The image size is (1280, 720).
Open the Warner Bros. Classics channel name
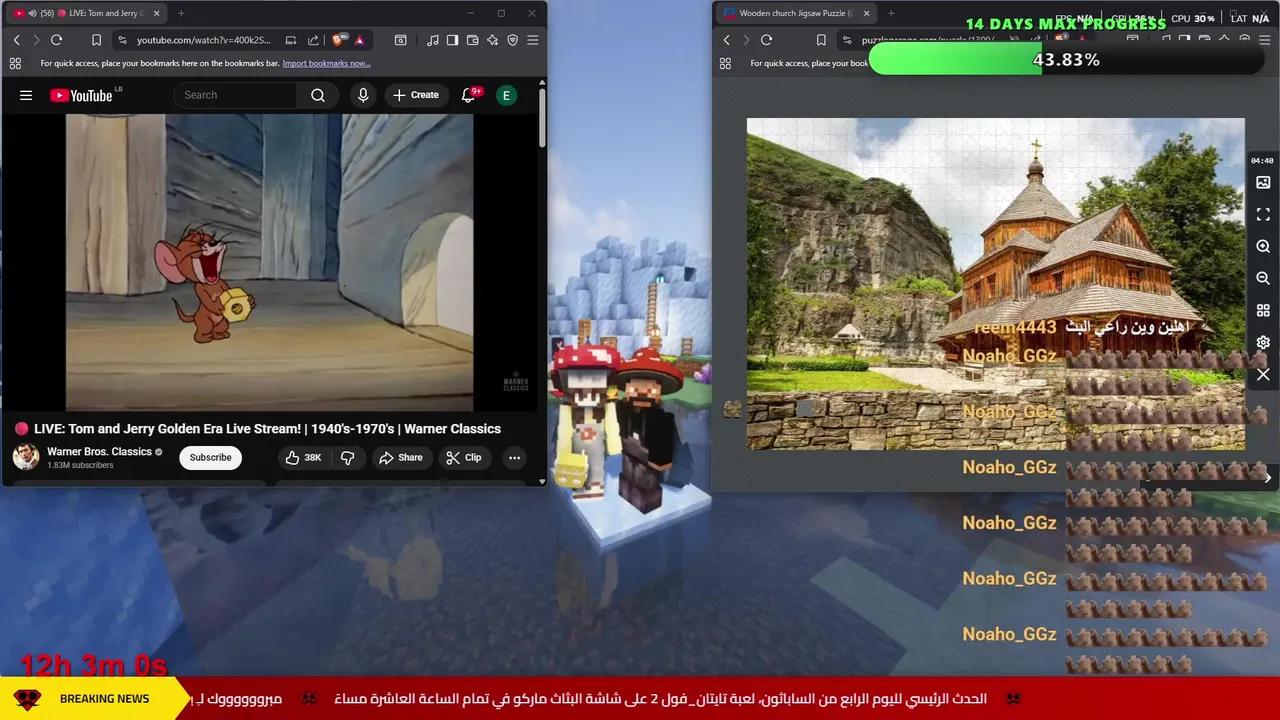click(99, 452)
